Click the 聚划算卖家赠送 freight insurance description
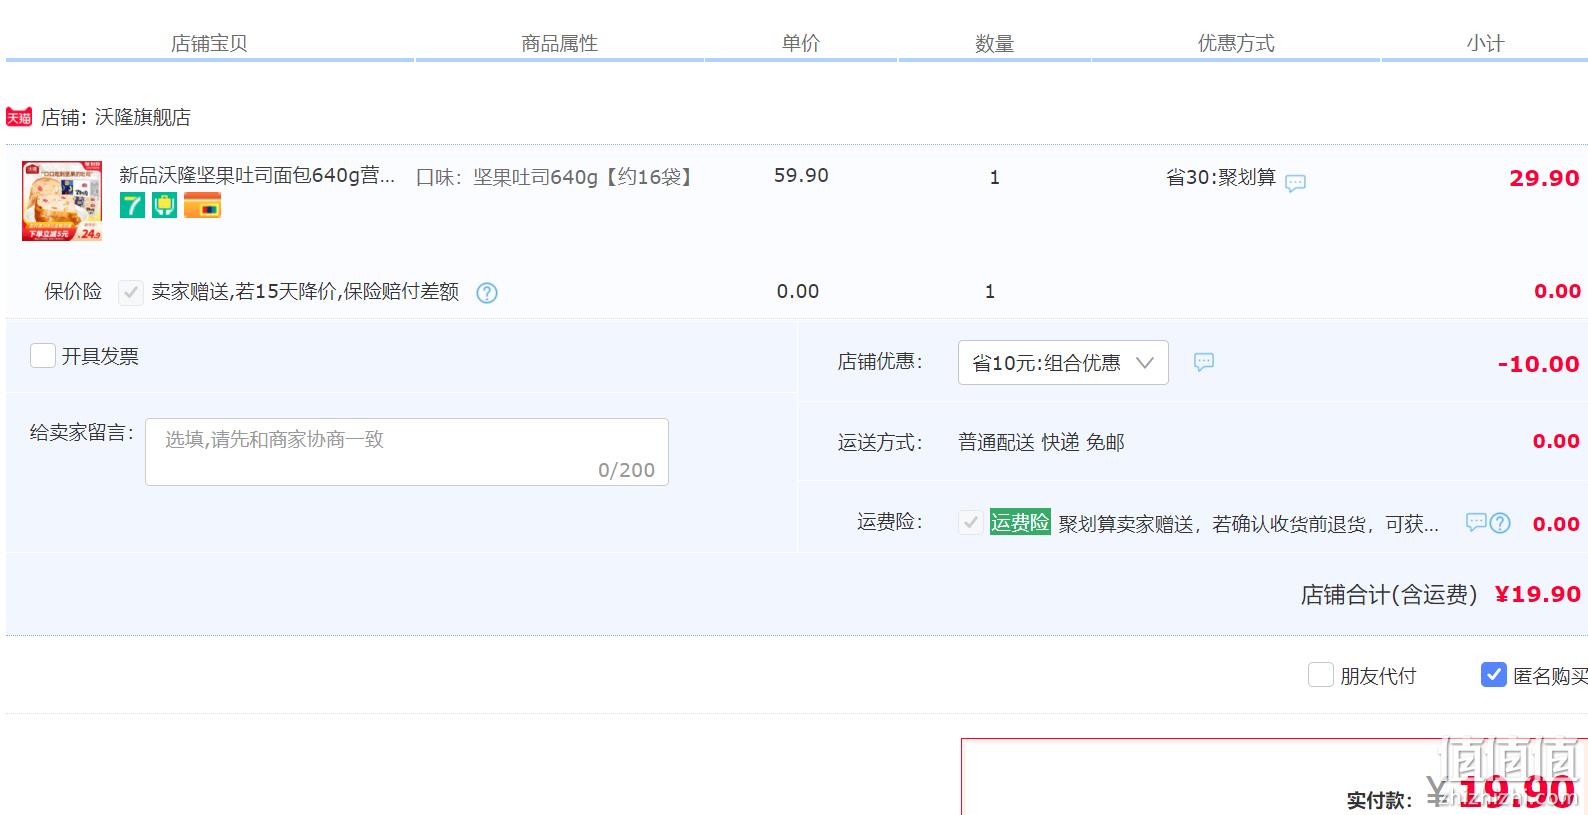 1248,523
